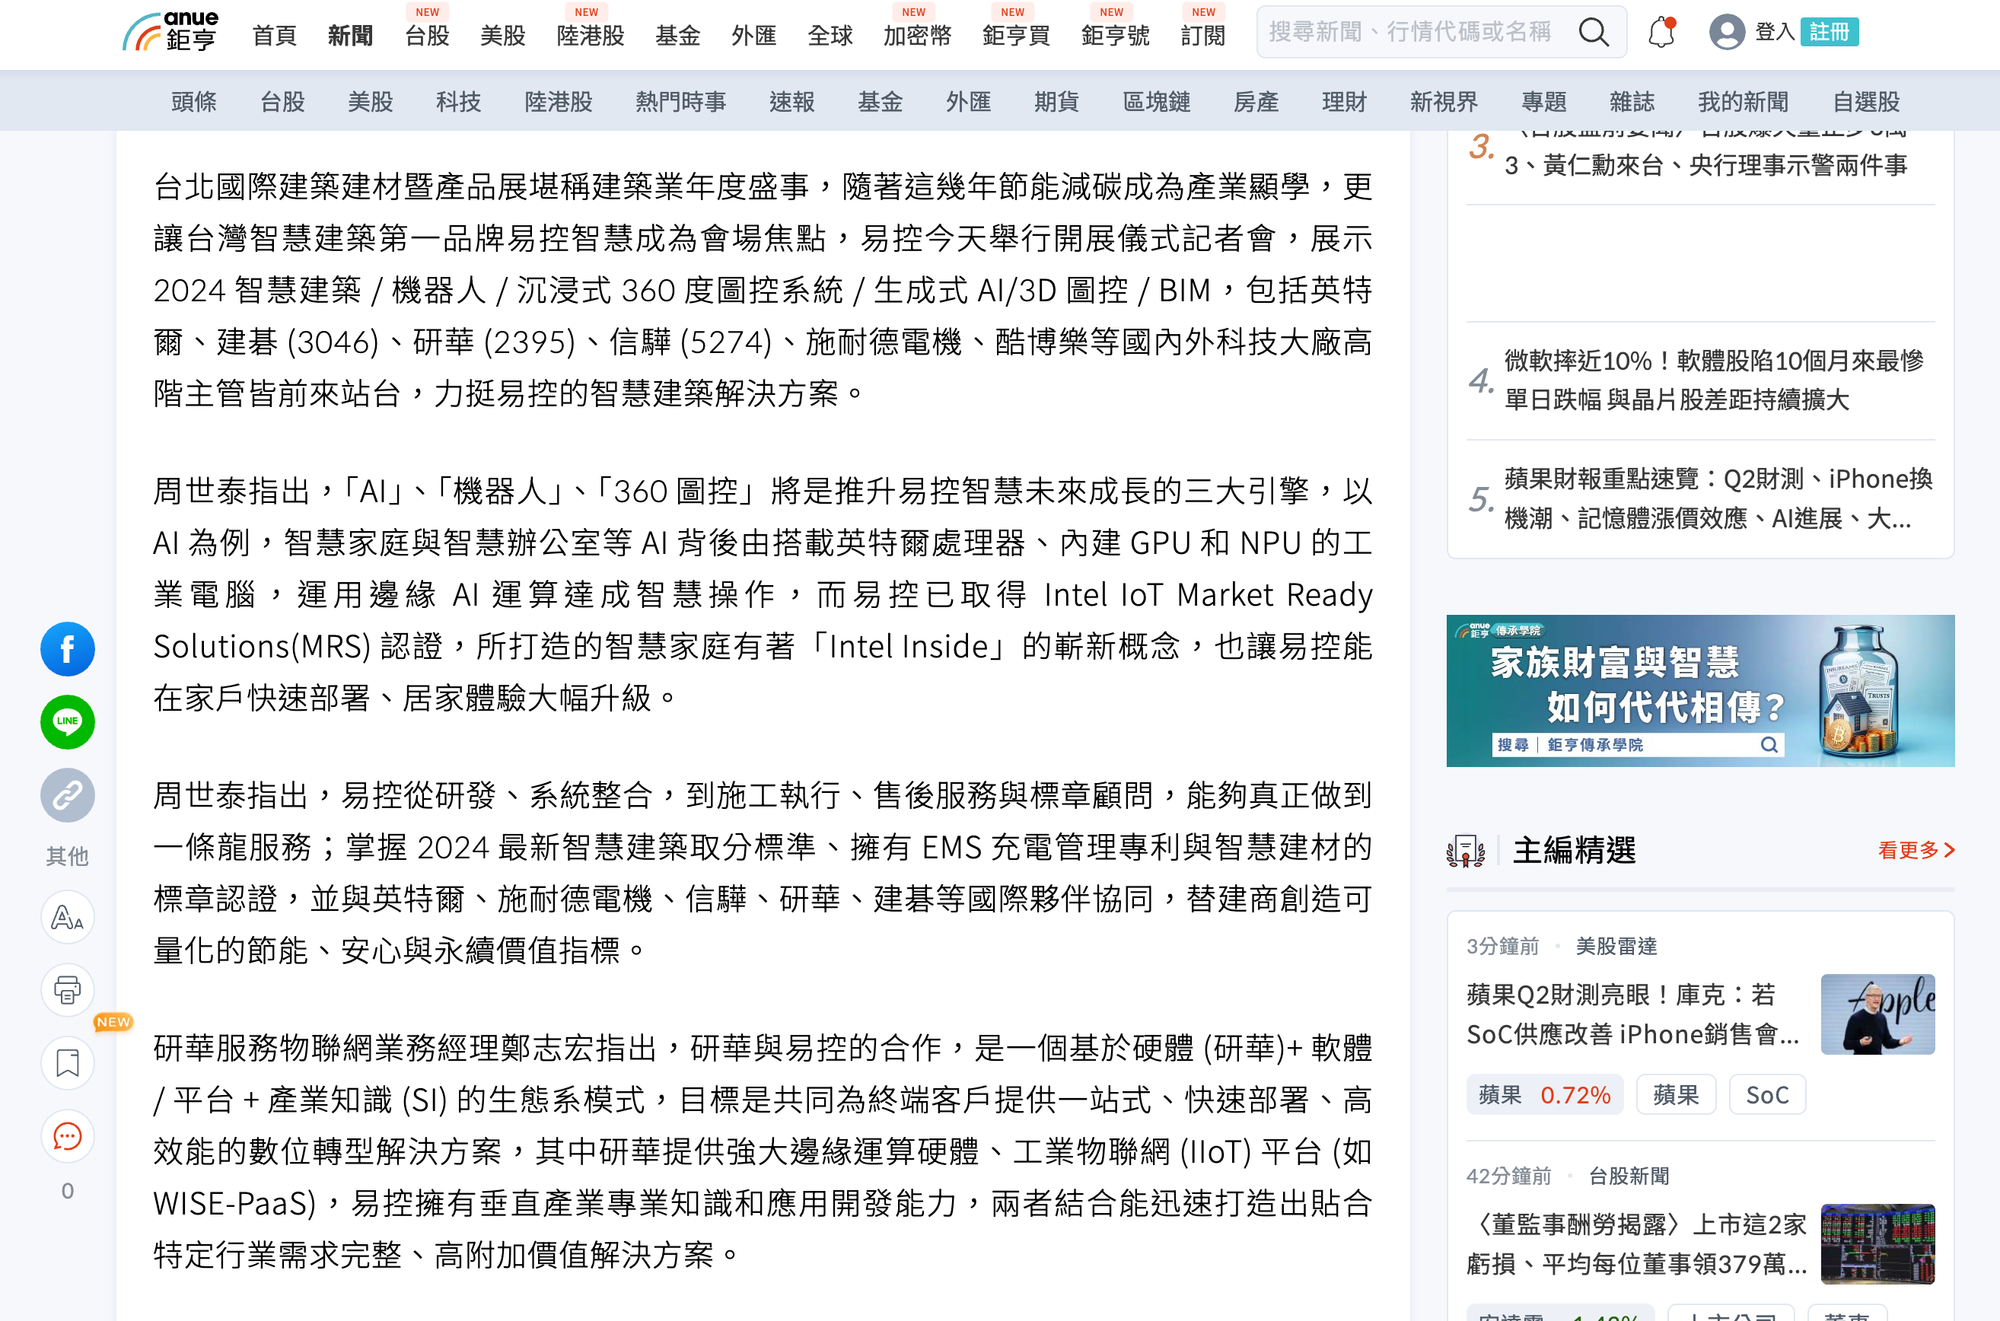Click the 蘋果 0.72% stock tag
This screenshot has width=2000, height=1321.
(1544, 1095)
